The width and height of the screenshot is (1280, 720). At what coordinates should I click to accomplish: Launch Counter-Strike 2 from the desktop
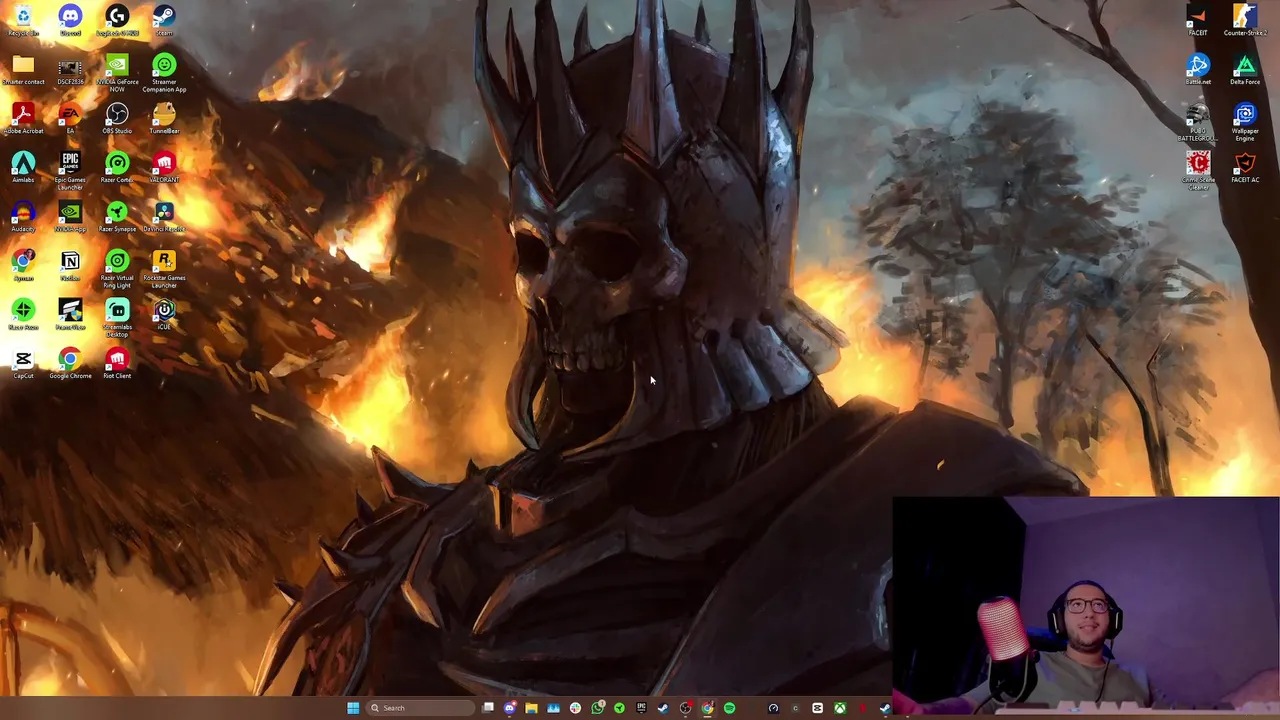pos(1244,20)
